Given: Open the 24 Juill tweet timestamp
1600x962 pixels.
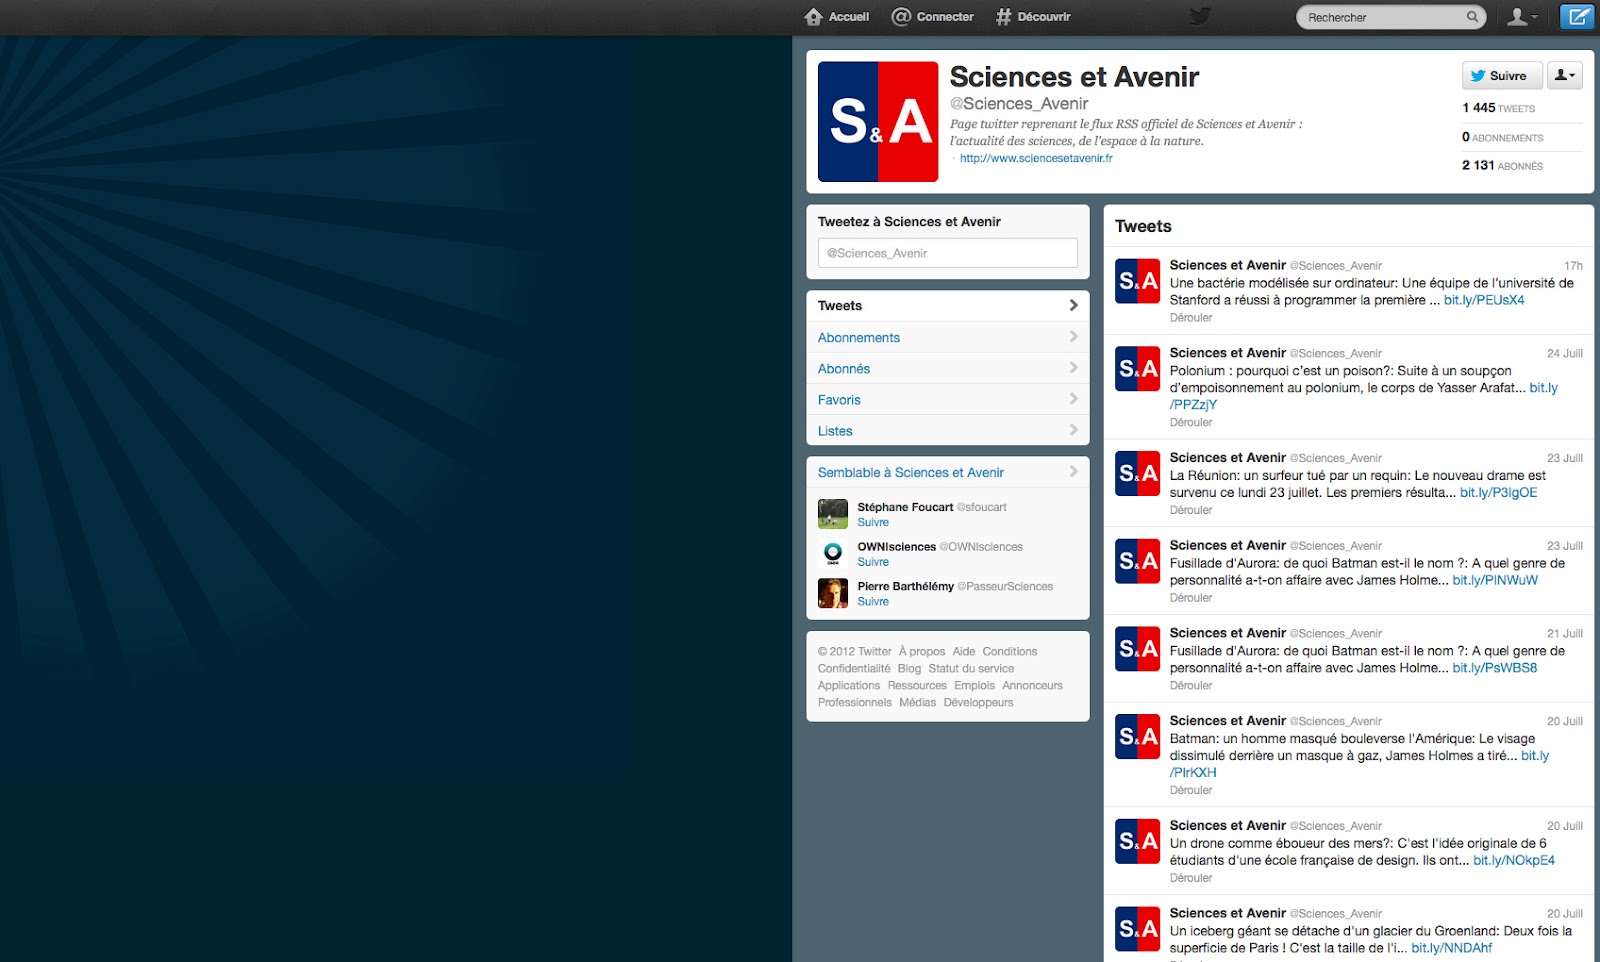Looking at the screenshot, I should tap(1565, 353).
